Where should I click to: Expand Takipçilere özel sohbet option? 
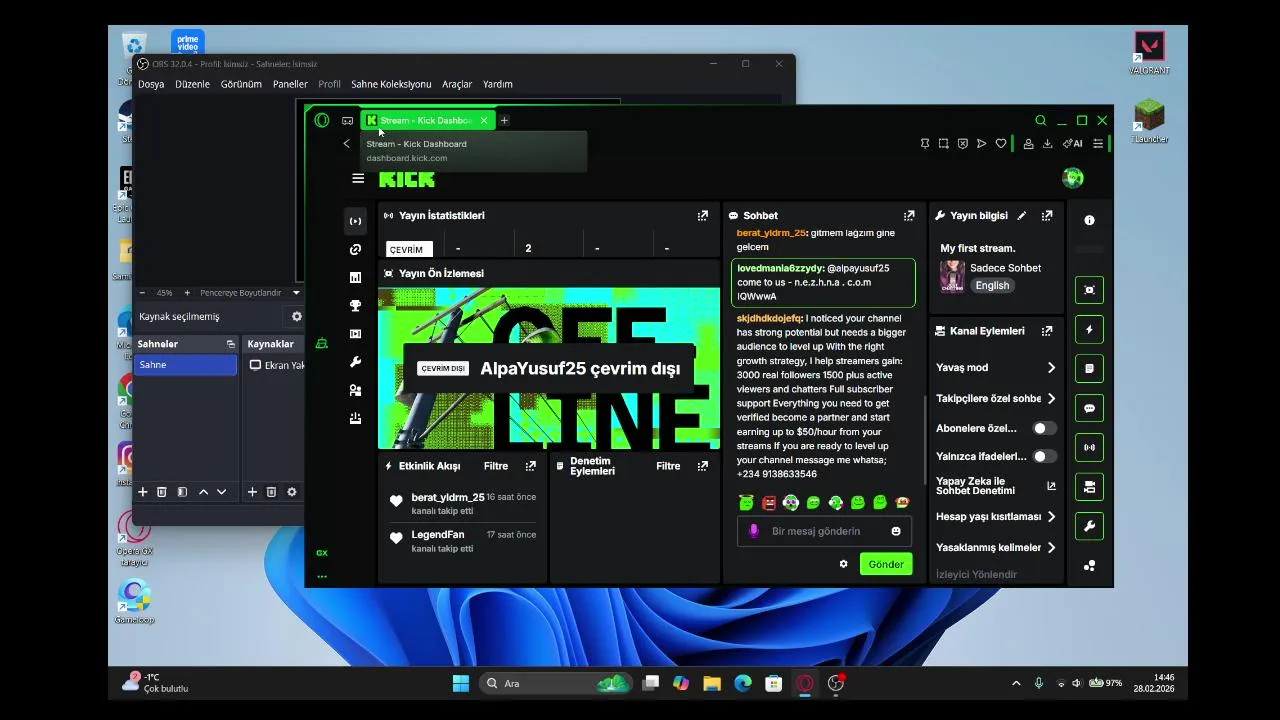[996, 398]
